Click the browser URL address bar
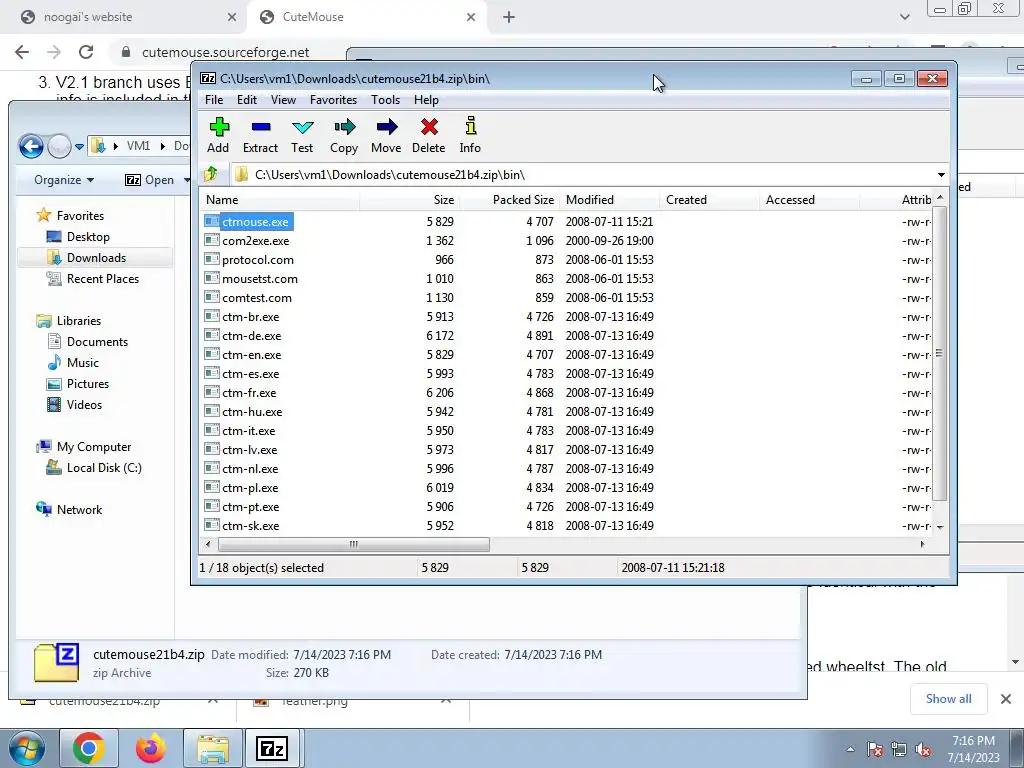The height and width of the screenshot is (768, 1024). tap(225, 52)
